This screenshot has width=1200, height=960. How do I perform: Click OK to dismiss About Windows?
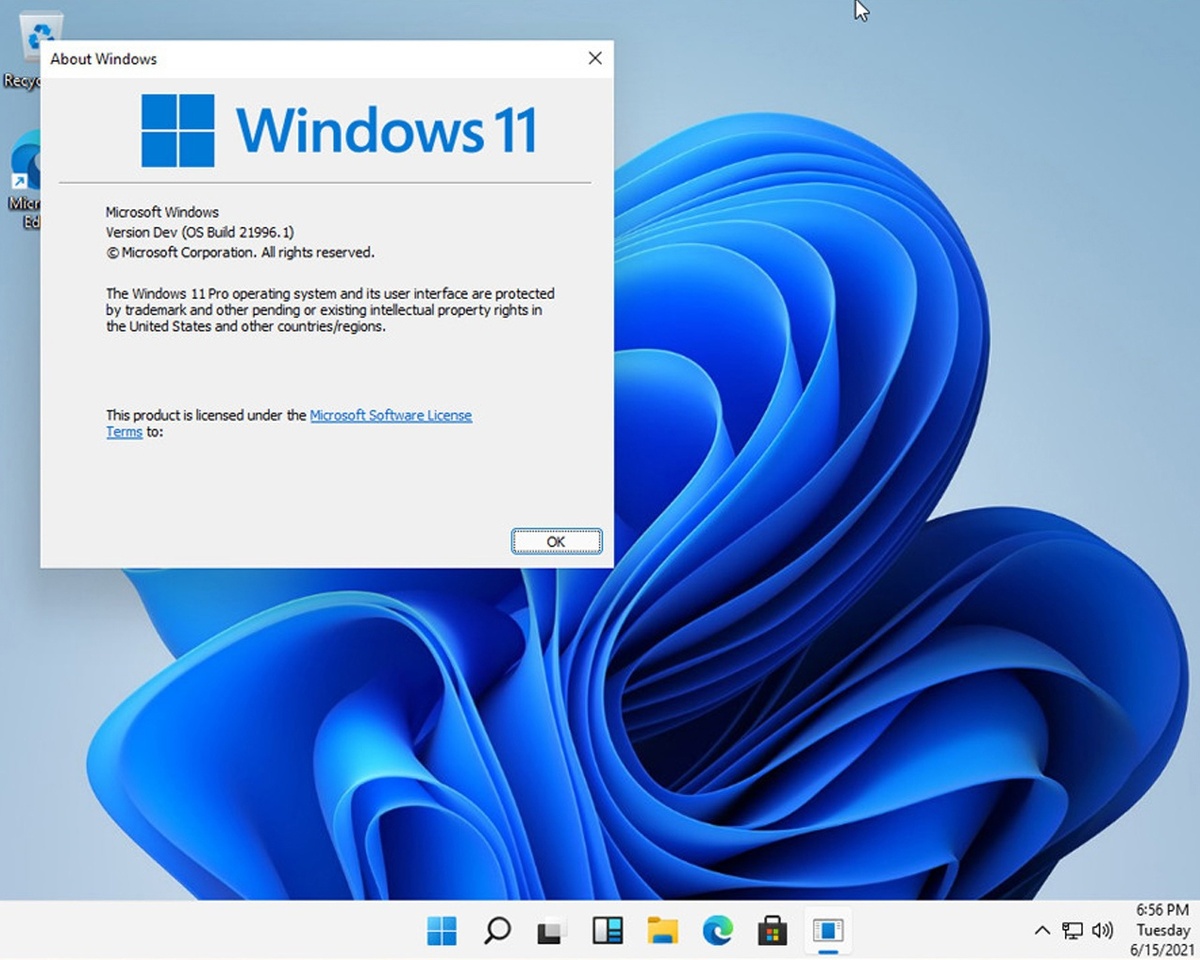pos(556,541)
